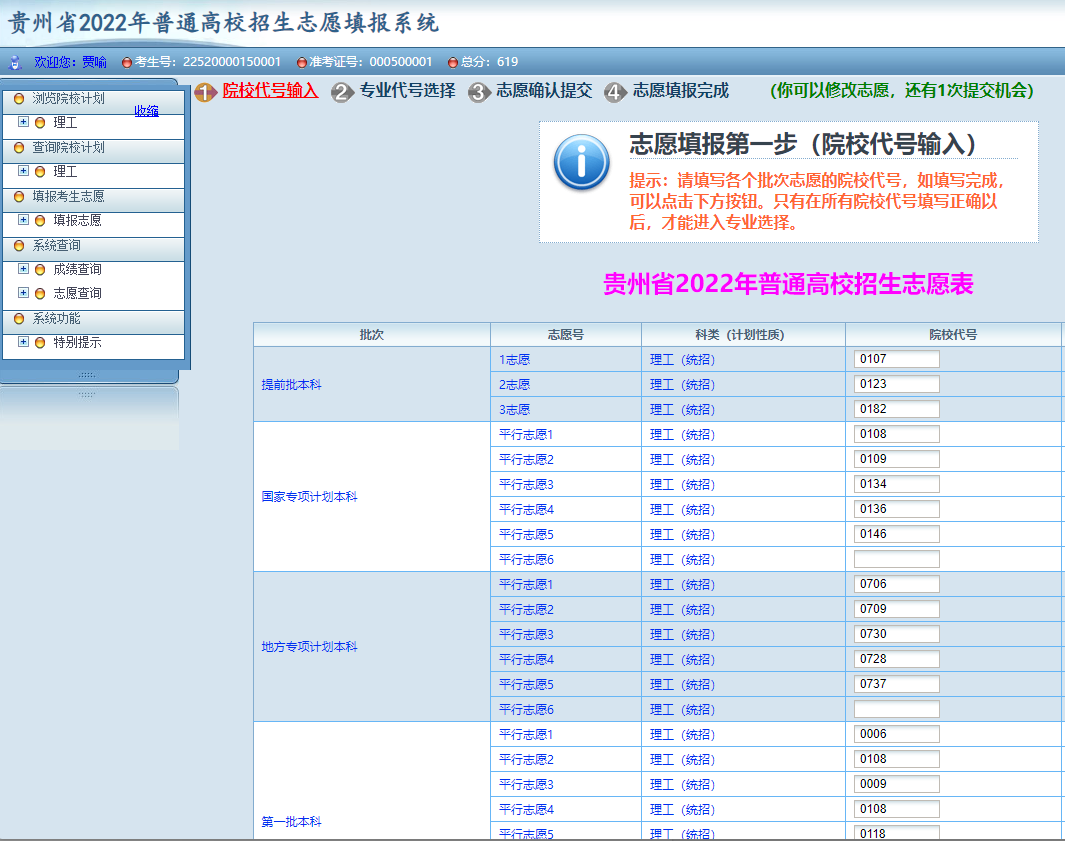Viewport: 1065px width, 841px height.
Task: Click the orange icon beside 查询院校计划
Action: [x=19, y=147]
